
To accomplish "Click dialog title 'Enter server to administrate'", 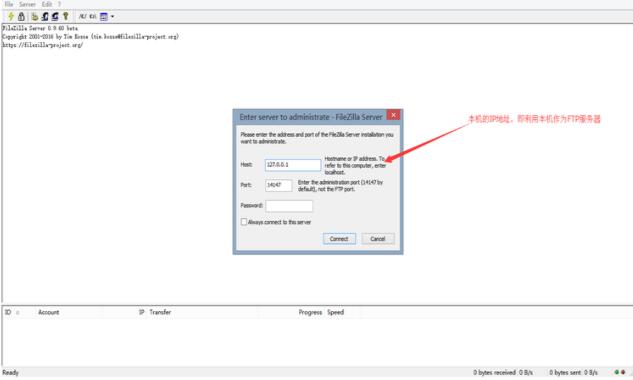I will pos(311,117).
